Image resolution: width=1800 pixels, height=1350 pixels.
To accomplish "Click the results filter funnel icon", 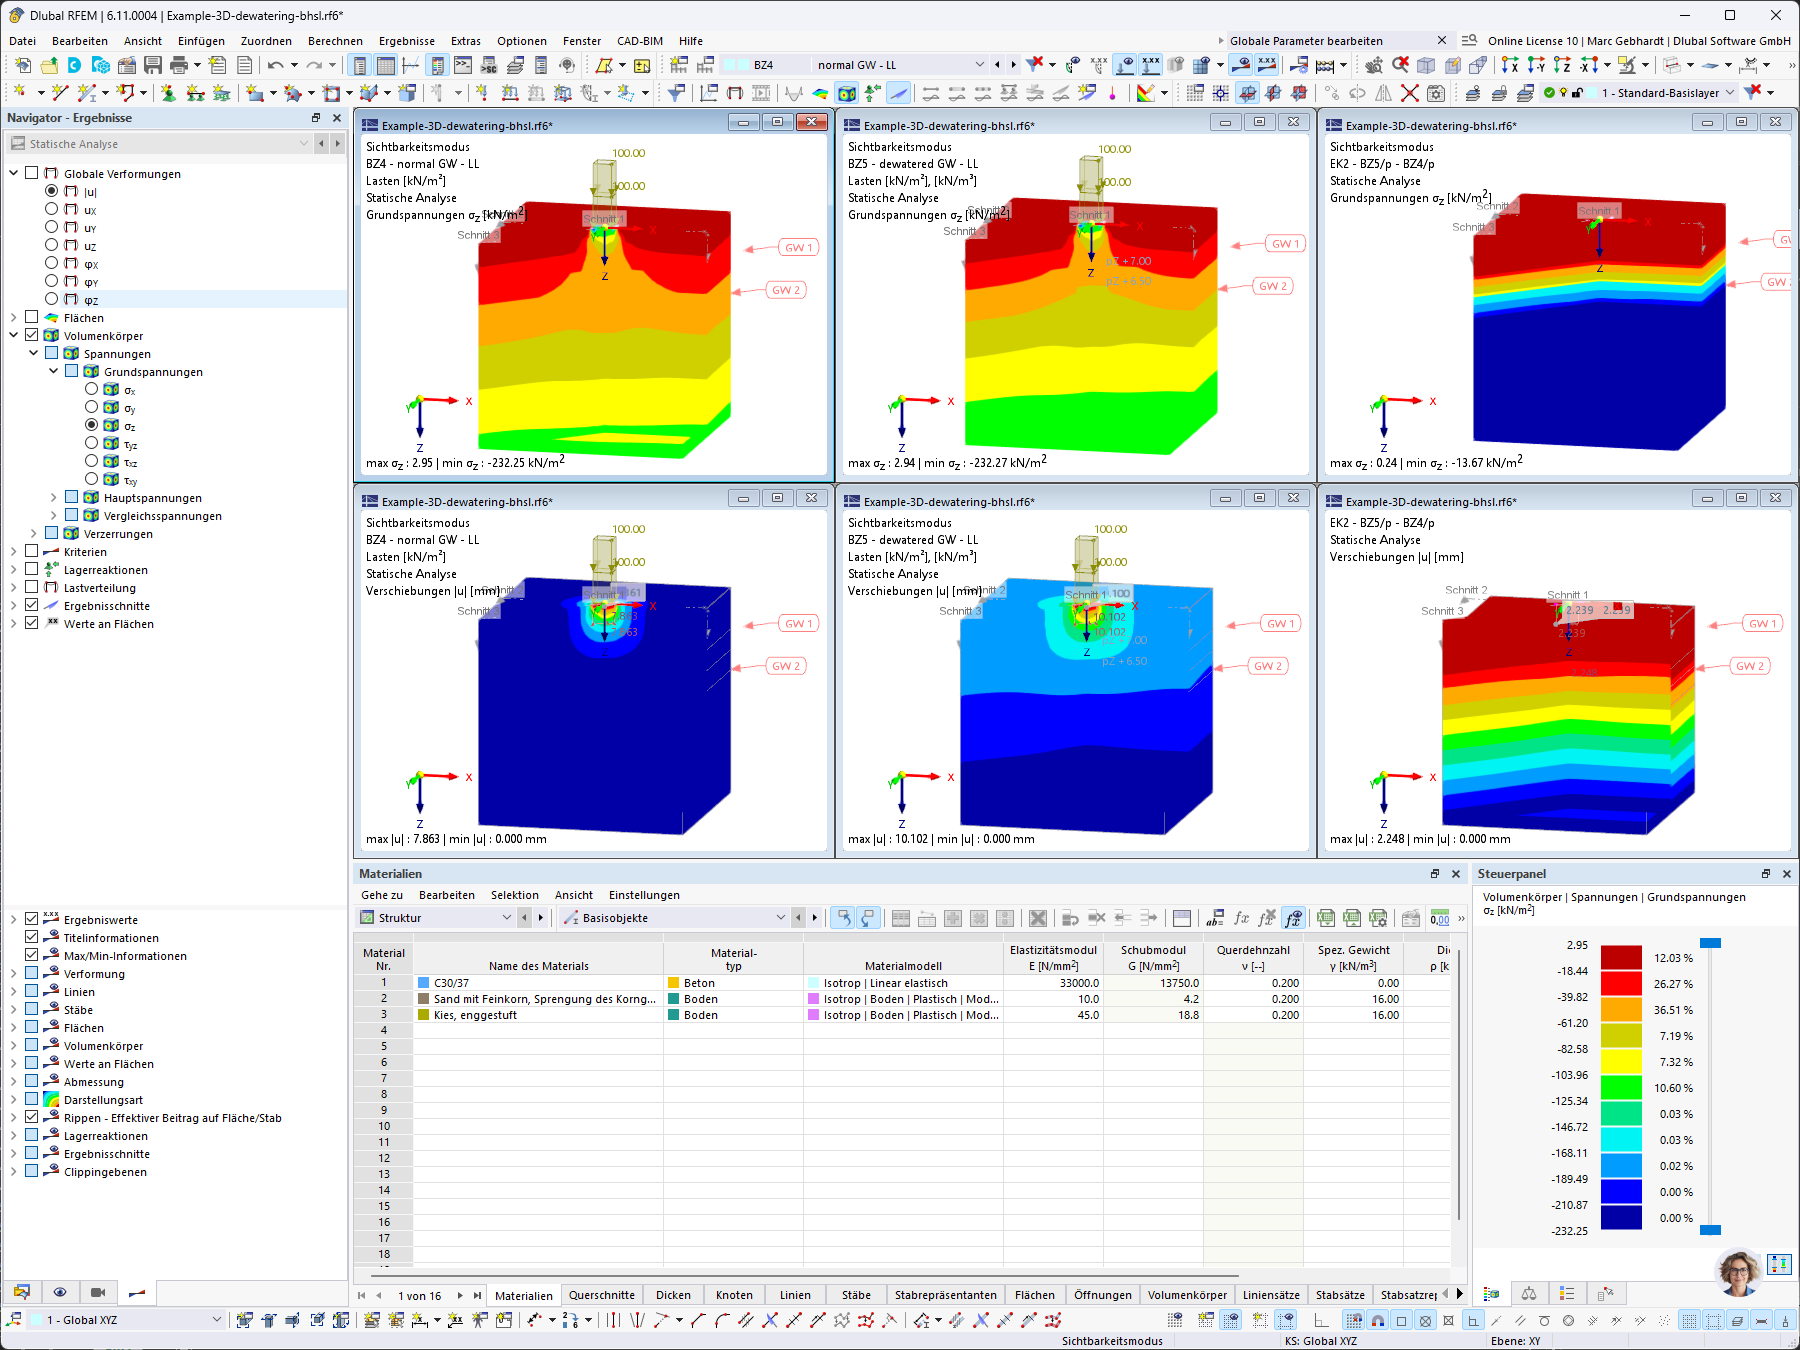I will tap(677, 93).
